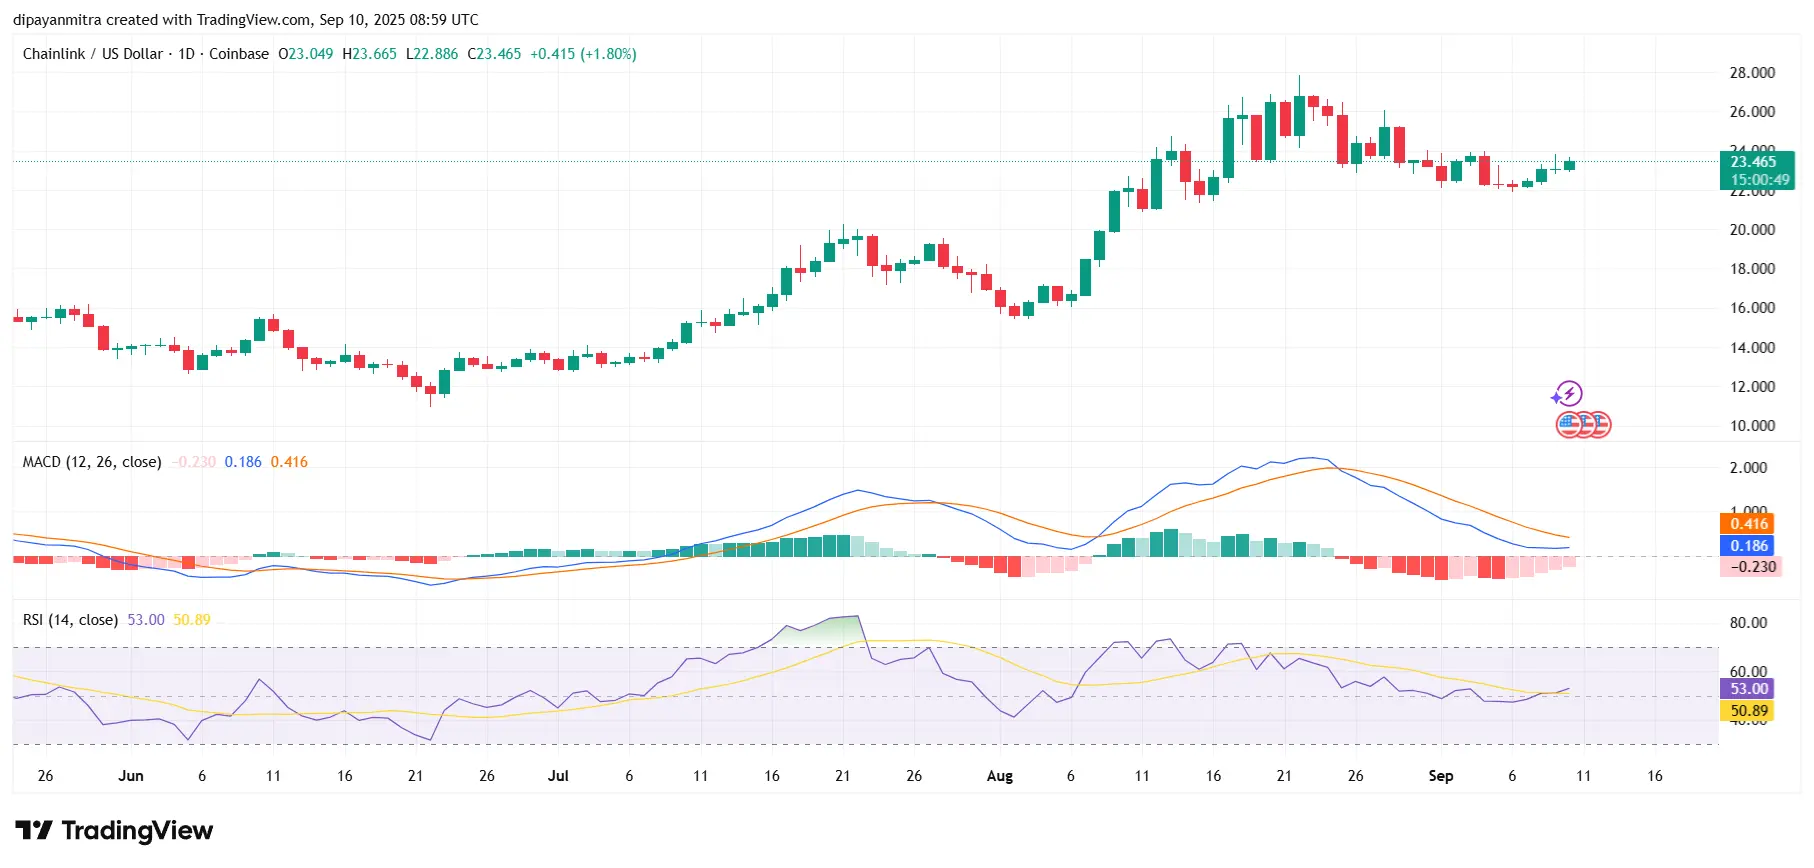Click the blue 0.186 MACD axis label

1749,546
